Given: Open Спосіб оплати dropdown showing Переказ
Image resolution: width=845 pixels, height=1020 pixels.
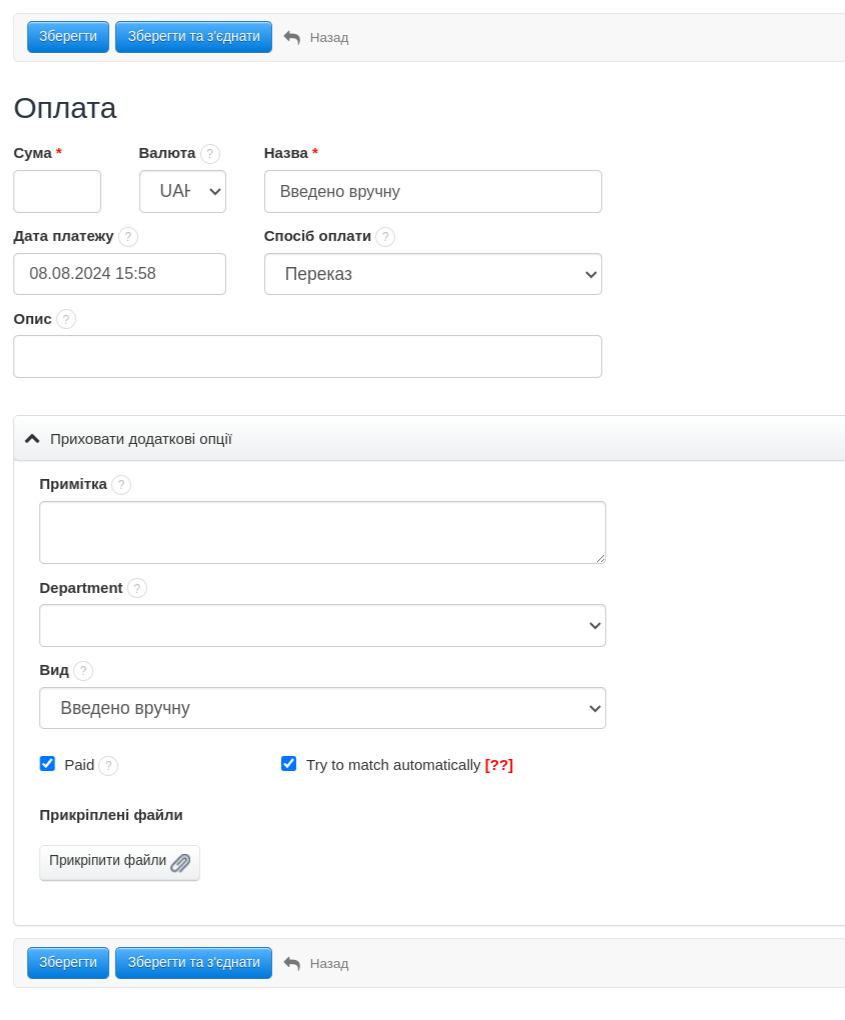Looking at the screenshot, I should (432, 274).
